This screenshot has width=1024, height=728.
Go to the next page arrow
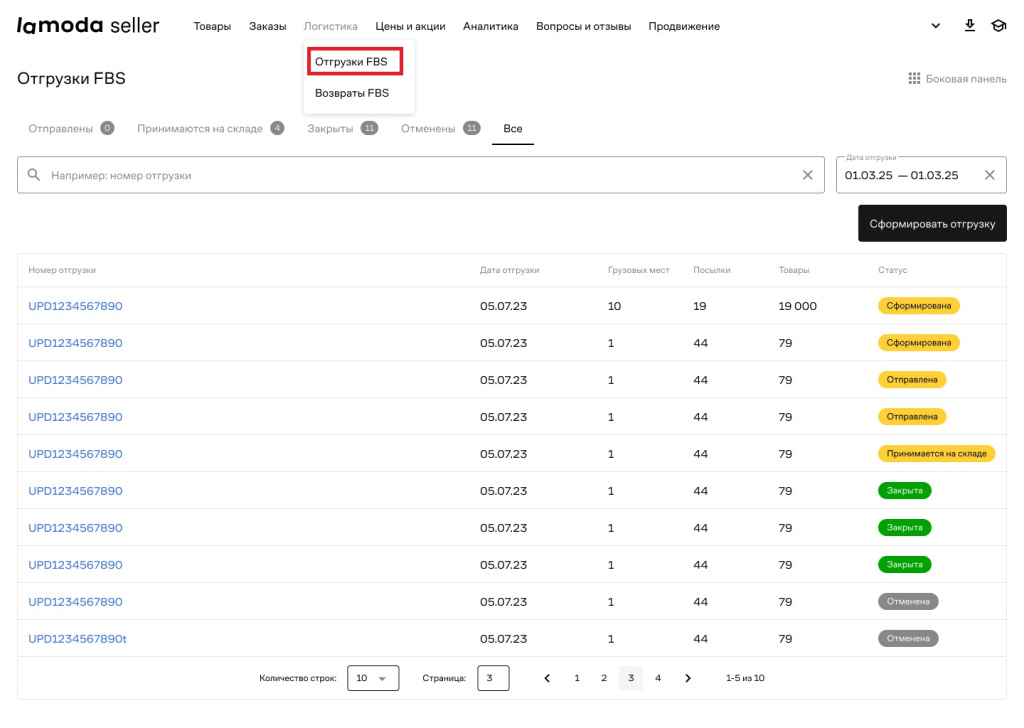pyautogui.click(x=688, y=678)
